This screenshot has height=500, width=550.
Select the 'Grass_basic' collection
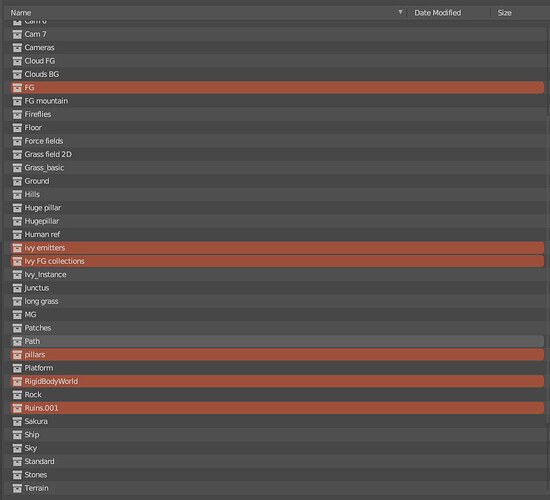[277, 168]
